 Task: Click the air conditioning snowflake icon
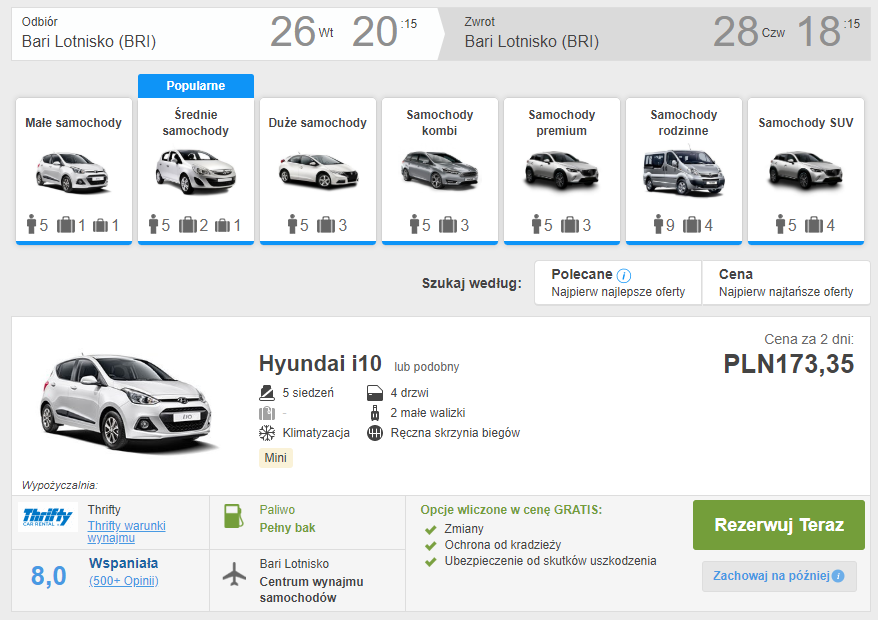(x=266, y=433)
